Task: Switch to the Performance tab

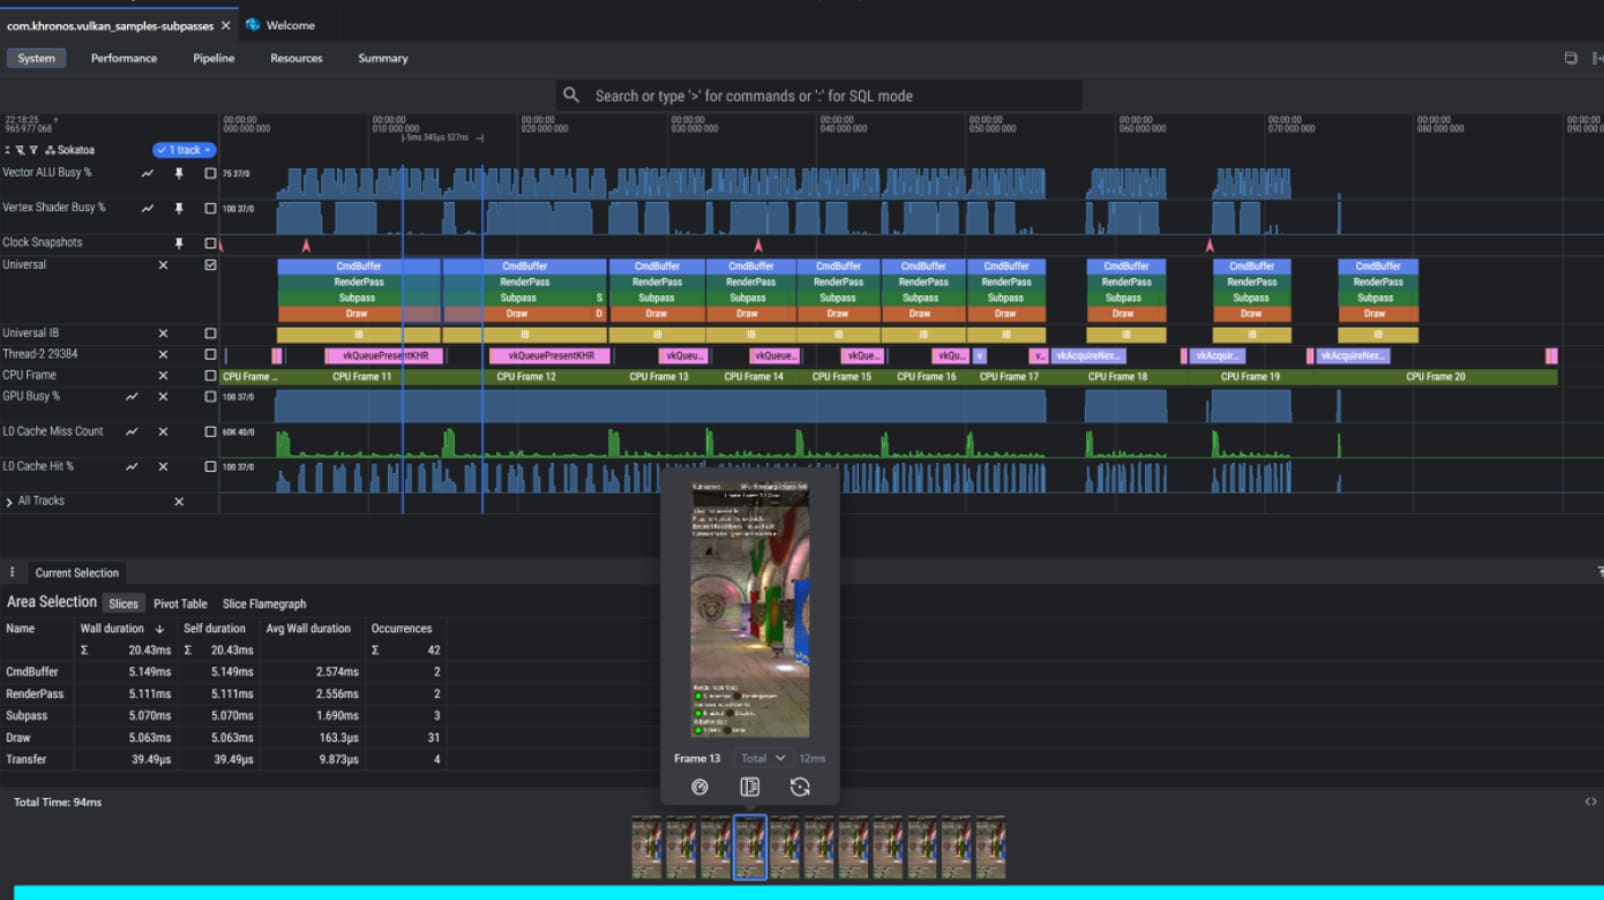Action: tap(123, 58)
